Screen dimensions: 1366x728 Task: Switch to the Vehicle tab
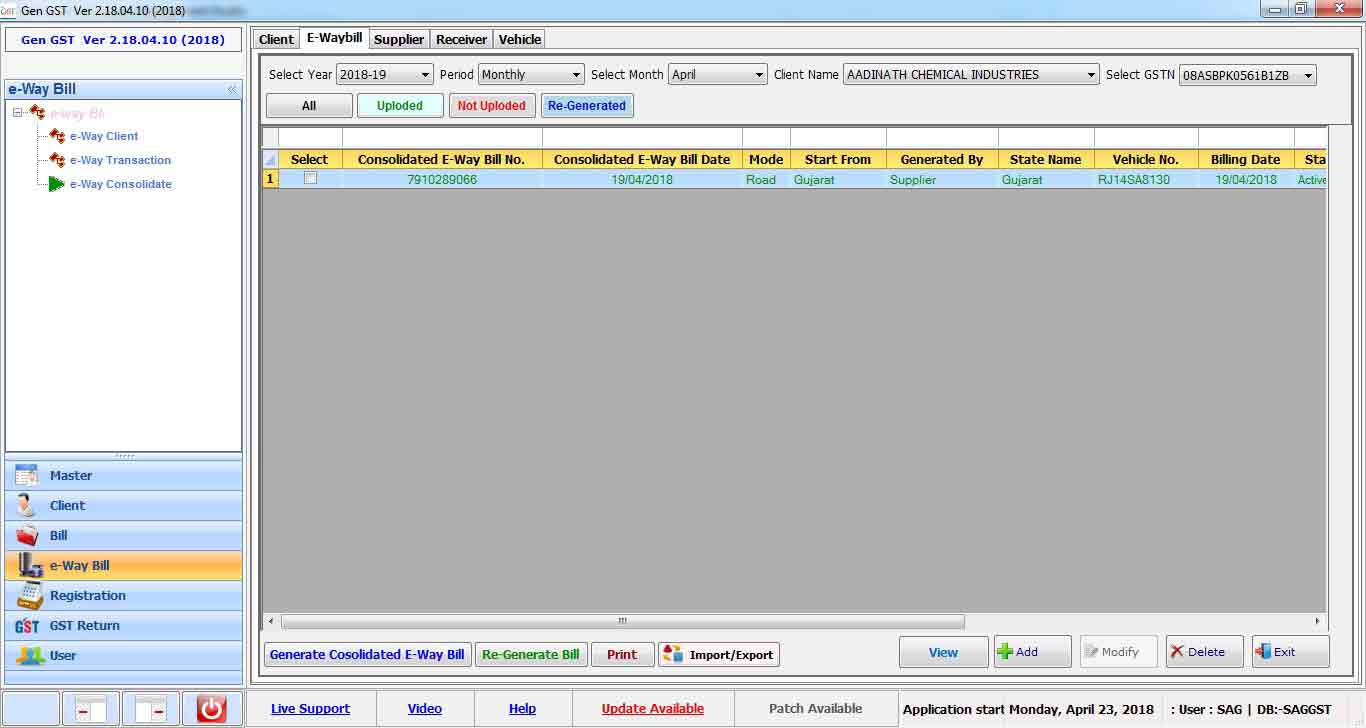tap(520, 40)
